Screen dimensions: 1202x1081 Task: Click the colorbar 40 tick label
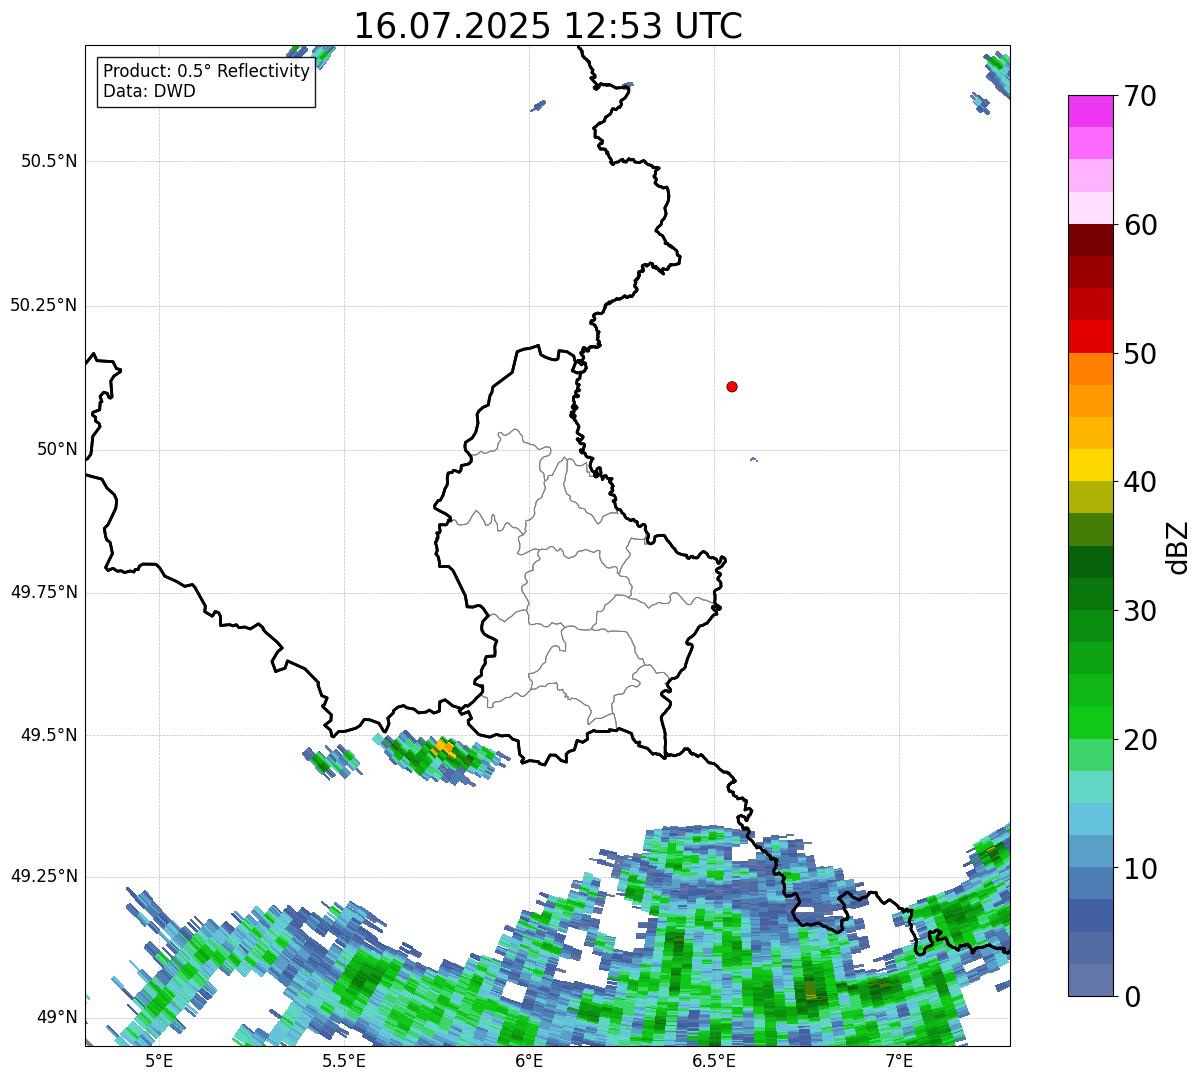click(1140, 482)
